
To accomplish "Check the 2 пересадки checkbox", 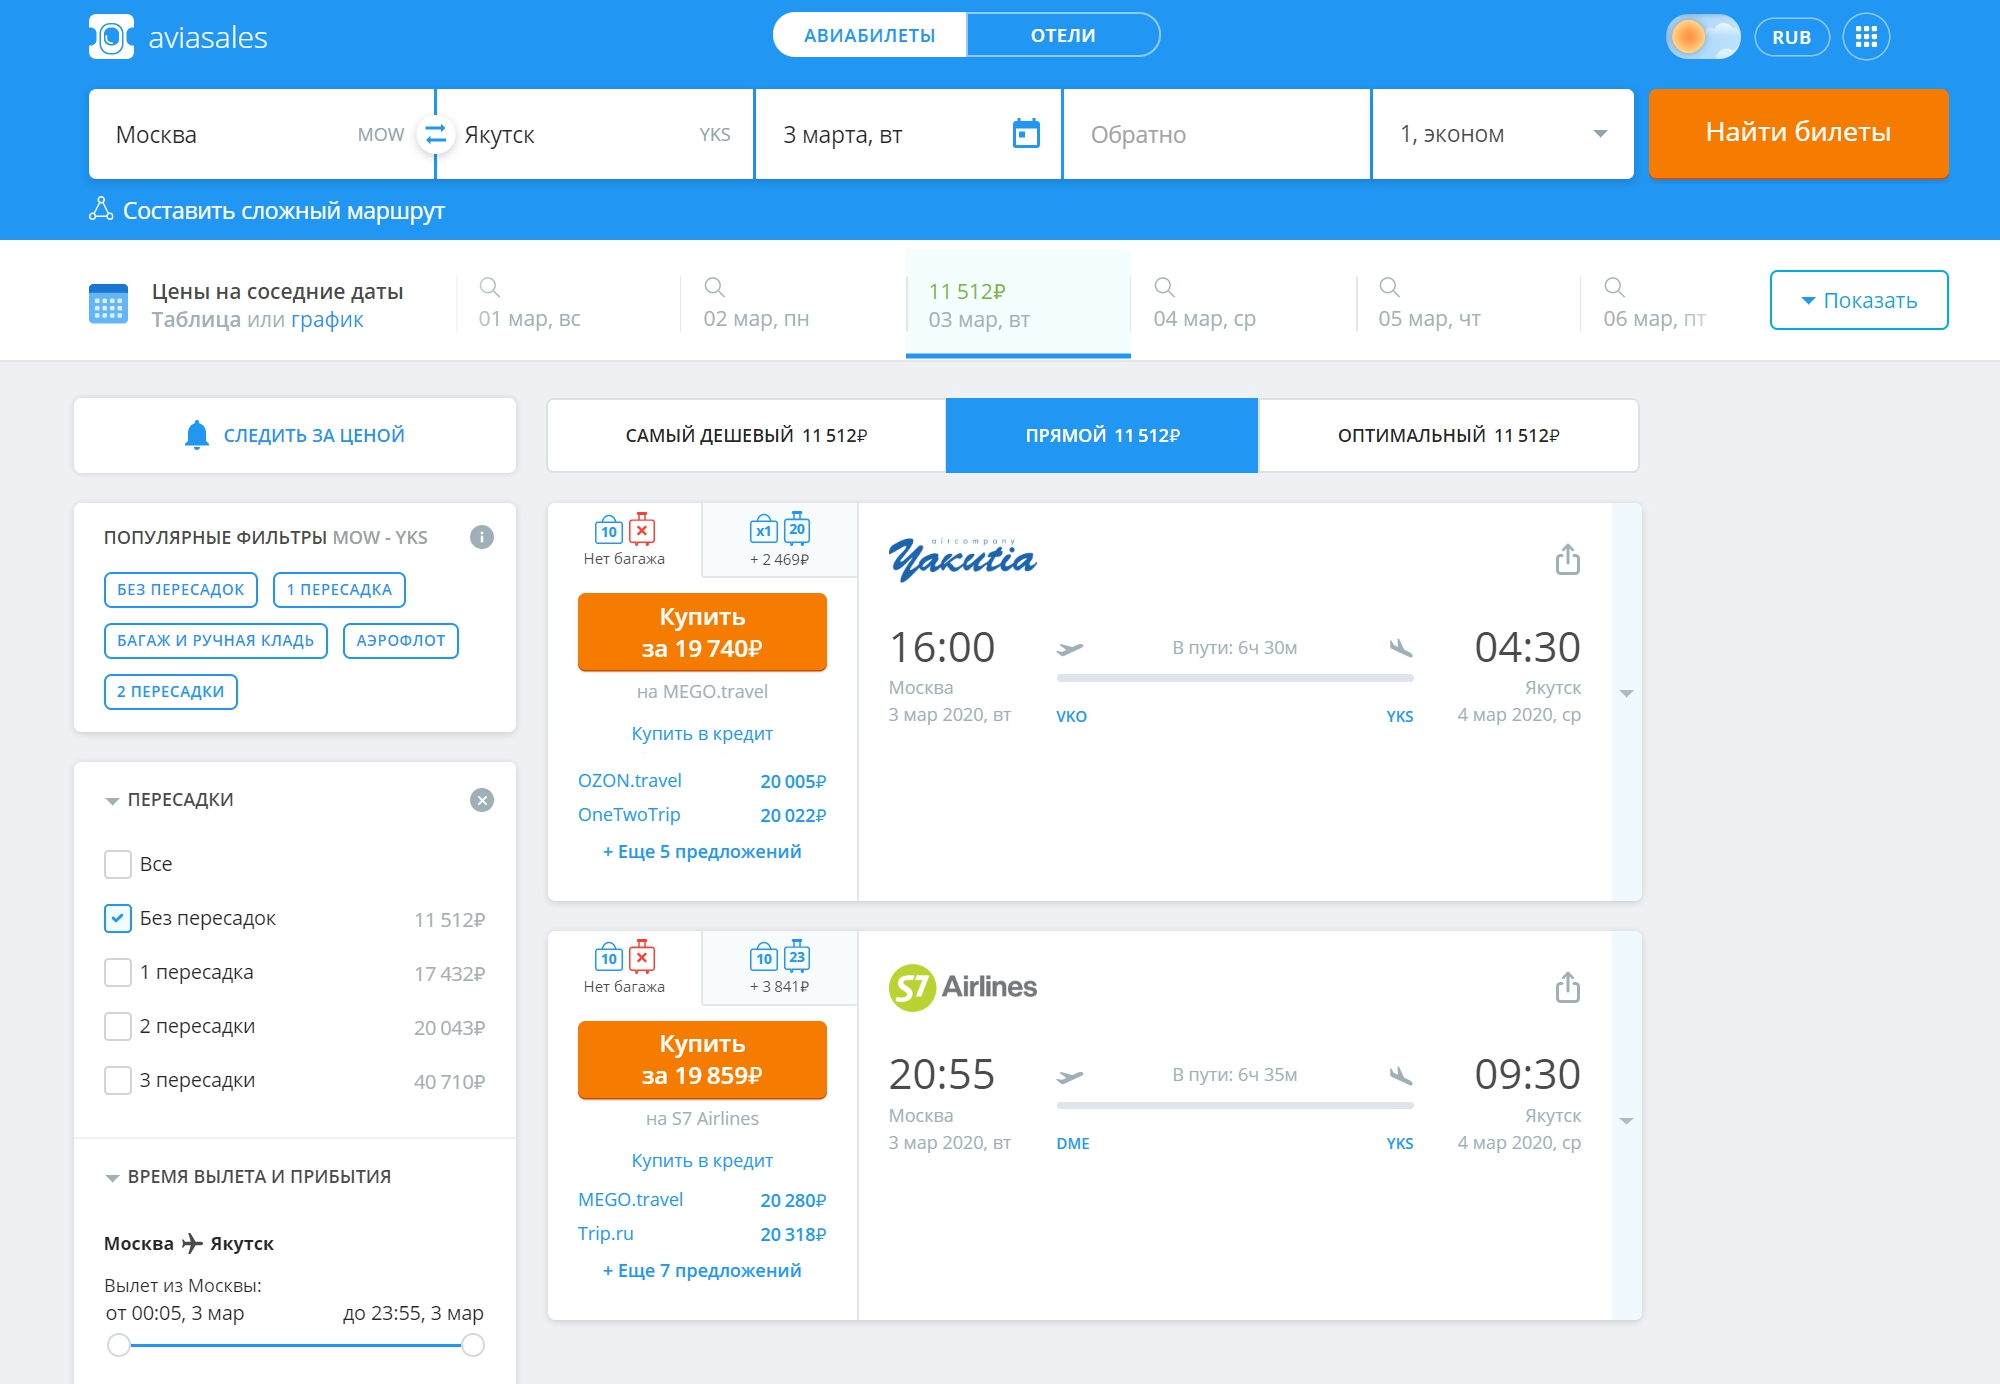I will tap(118, 1026).
